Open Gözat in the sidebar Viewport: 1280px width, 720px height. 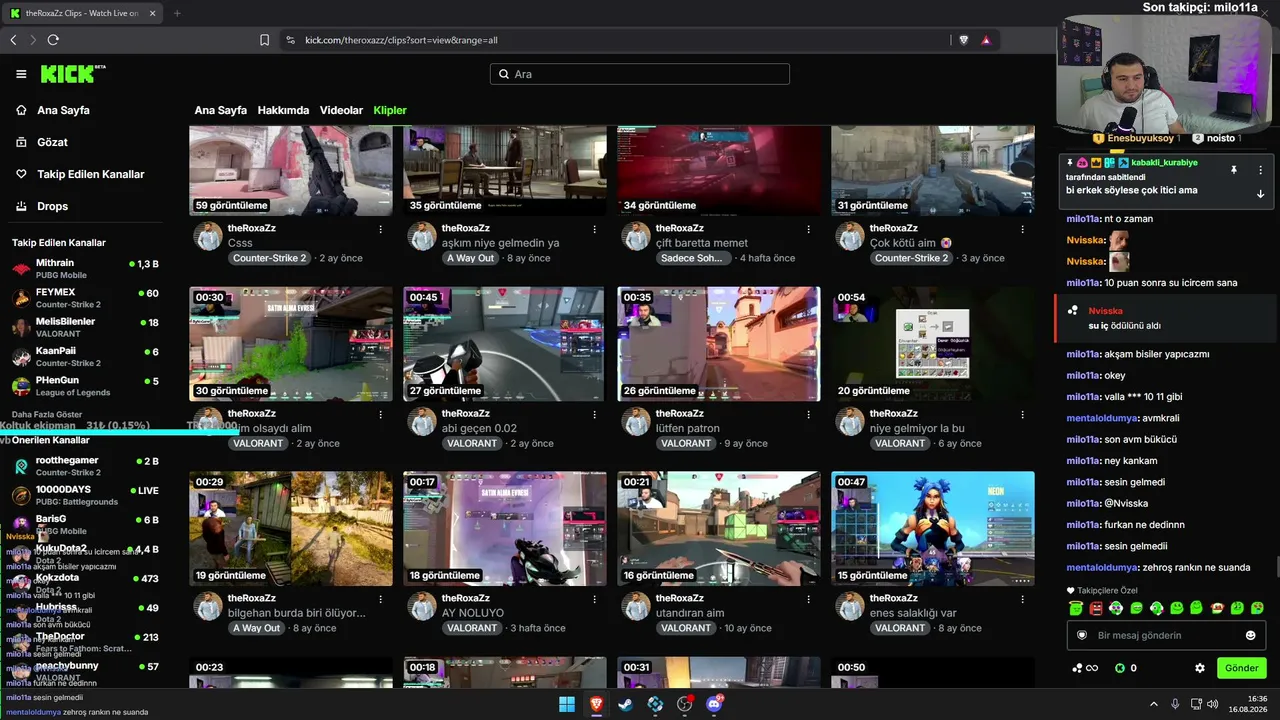point(52,142)
